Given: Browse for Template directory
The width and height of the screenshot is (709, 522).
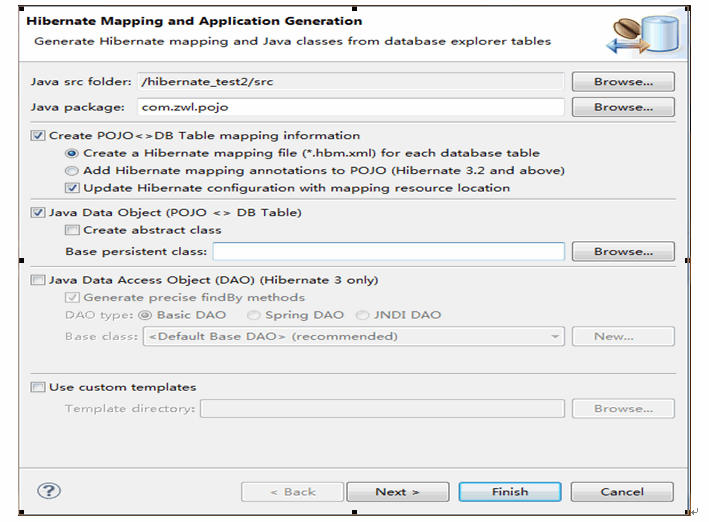Looking at the screenshot, I should (x=623, y=408).
